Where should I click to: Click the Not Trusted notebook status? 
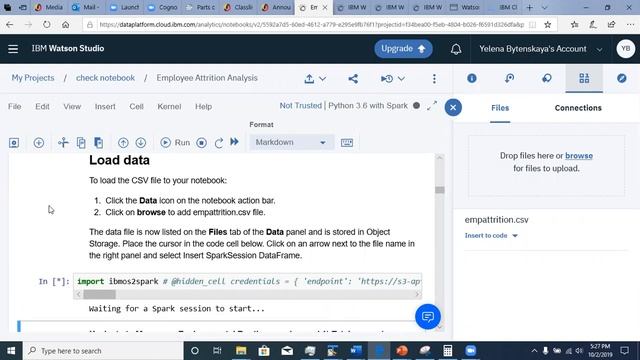click(300, 106)
